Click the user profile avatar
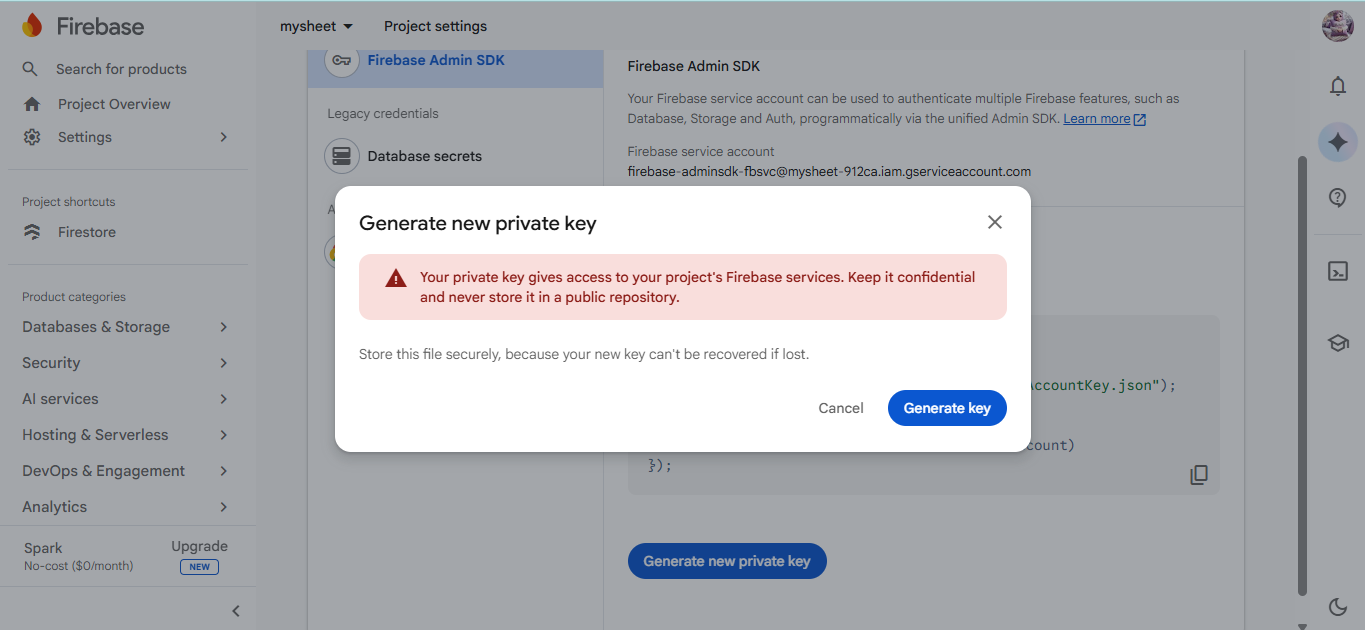The image size is (1365, 630). pyautogui.click(x=1337, y=26)
